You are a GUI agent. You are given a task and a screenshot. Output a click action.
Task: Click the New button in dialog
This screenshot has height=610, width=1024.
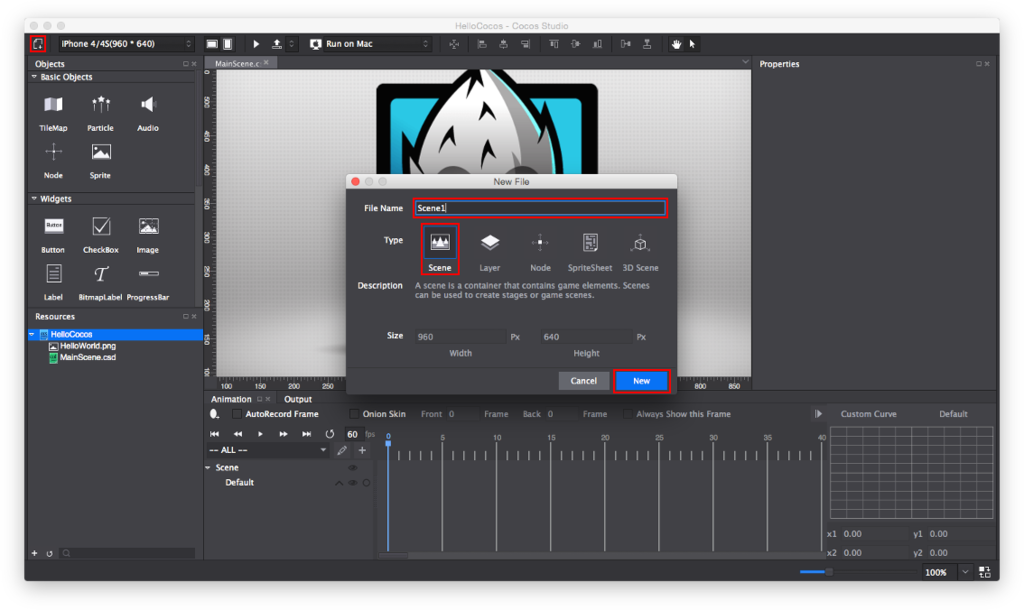click(x=641, y=381)
